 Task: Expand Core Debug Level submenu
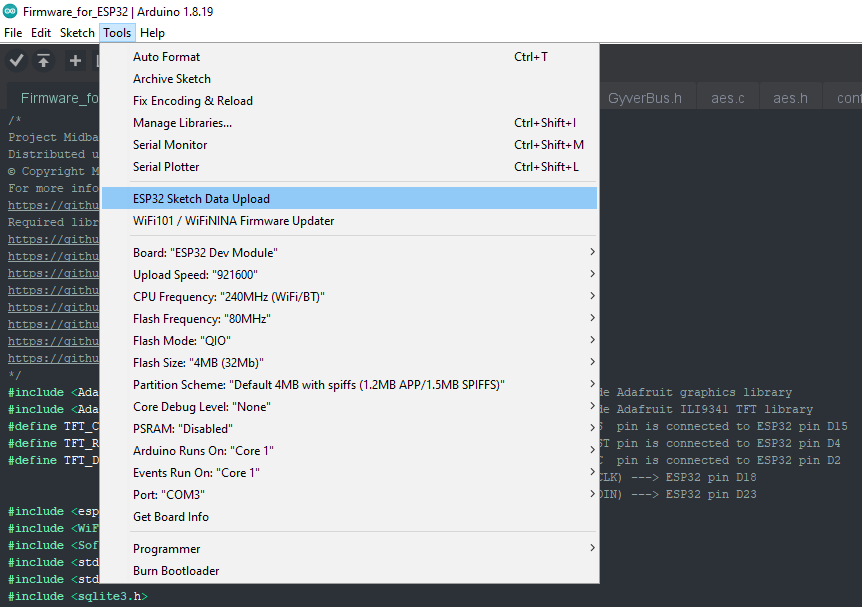tap(349, 406)
